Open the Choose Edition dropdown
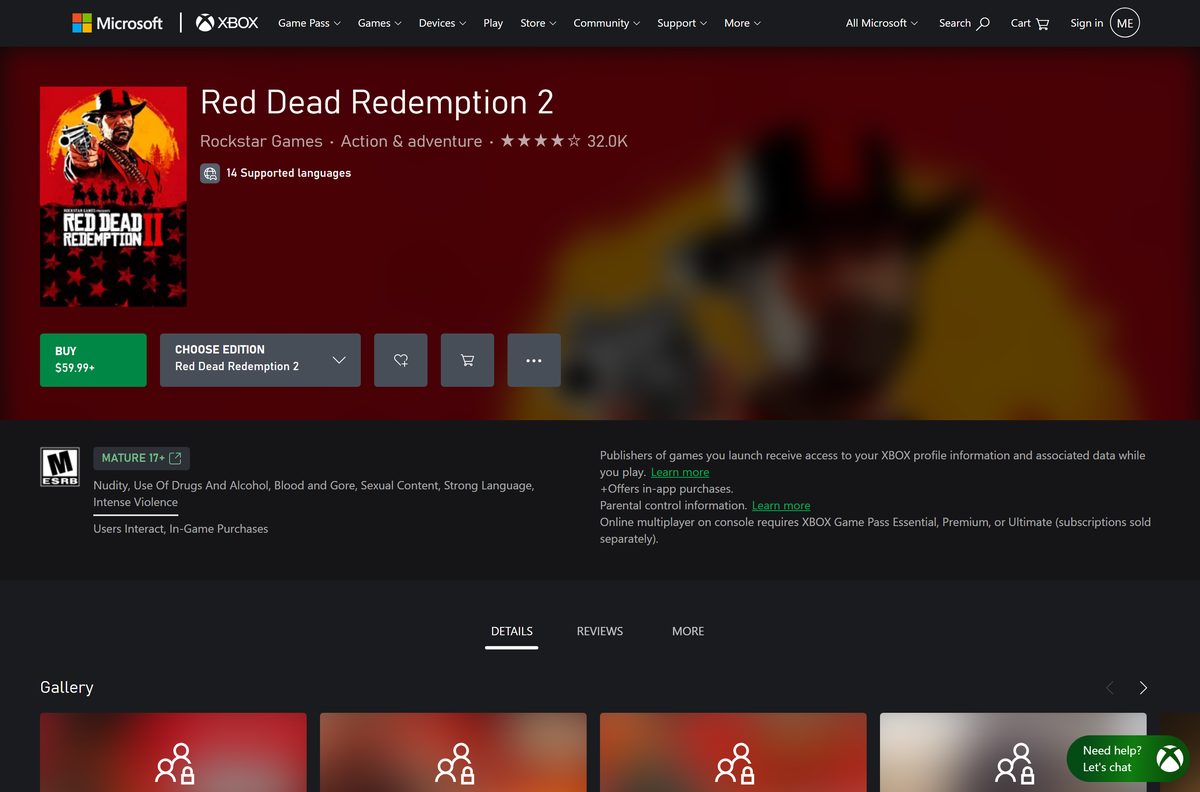 [260, 360]
